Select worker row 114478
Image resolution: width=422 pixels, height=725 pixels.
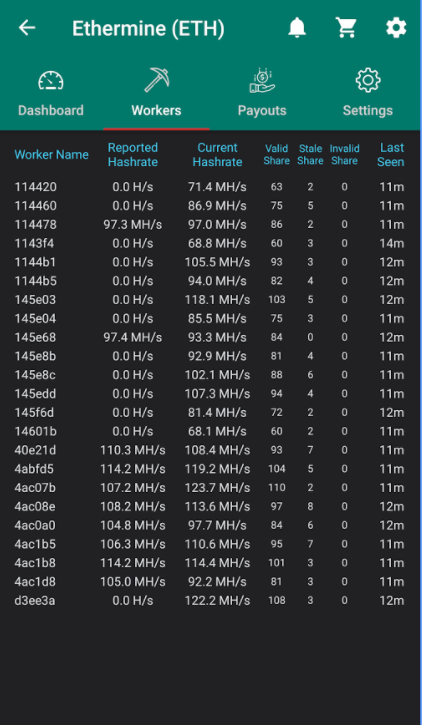click(210, 225)
